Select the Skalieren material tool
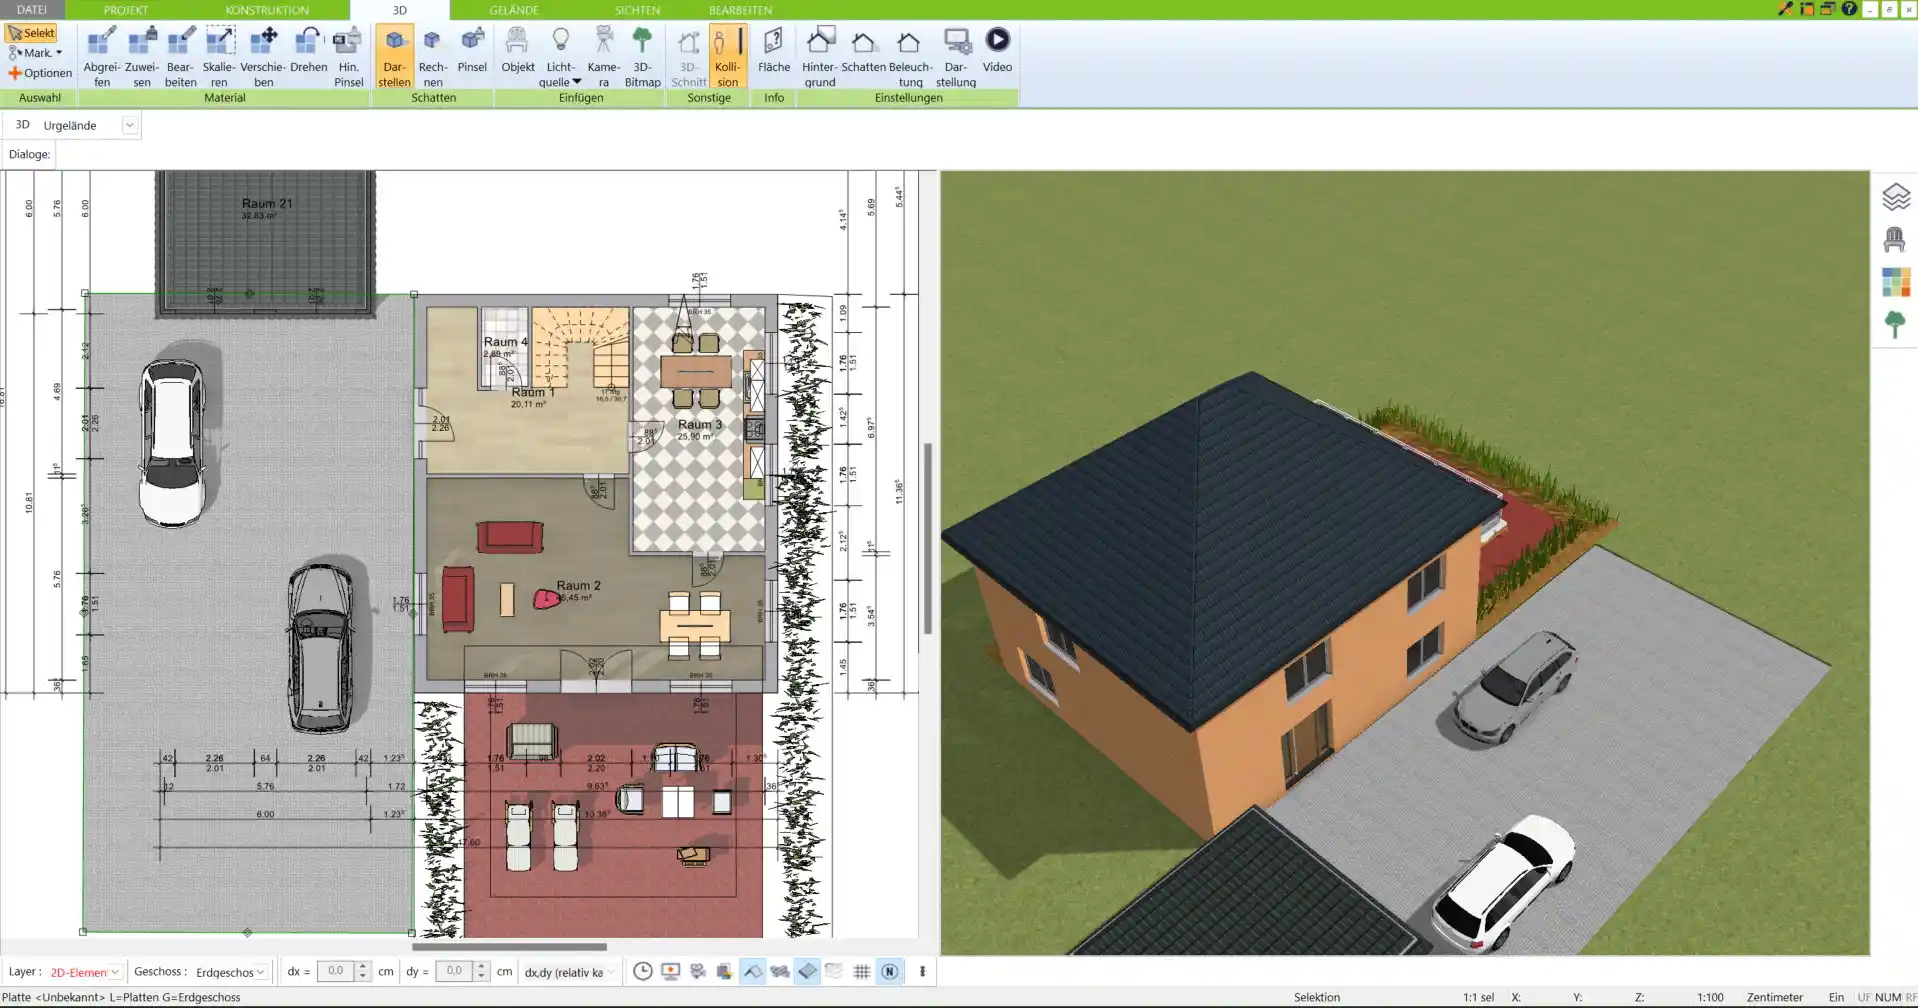Screen dimensions: 1918x1008 [219, 57]
